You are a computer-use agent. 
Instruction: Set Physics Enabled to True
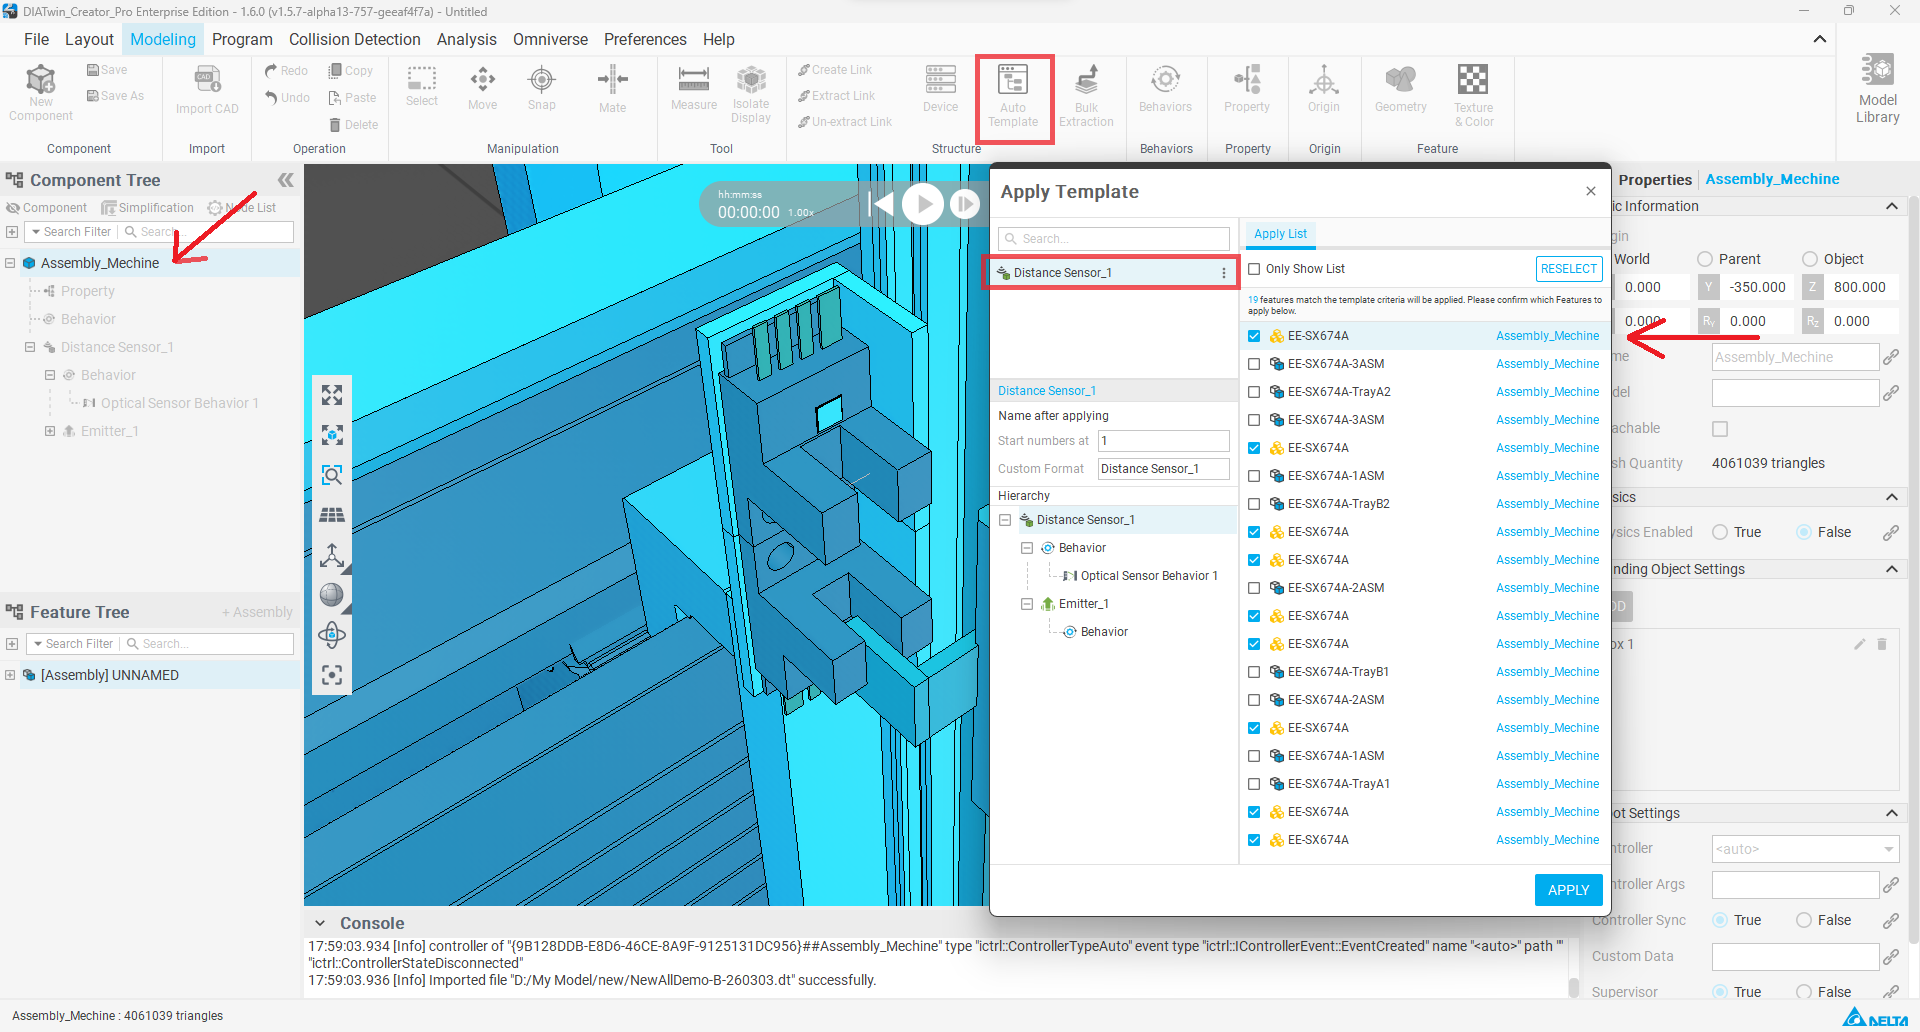pos(1720,532)
